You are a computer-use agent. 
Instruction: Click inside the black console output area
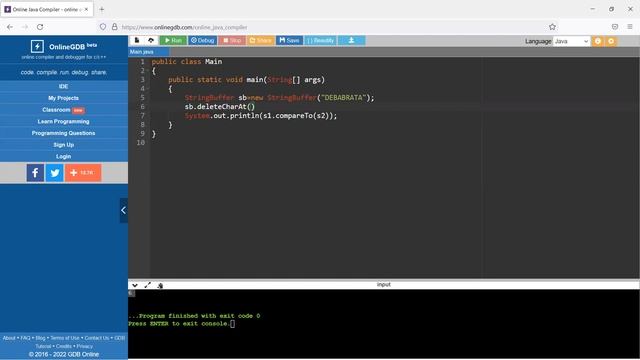pos(384,324)
